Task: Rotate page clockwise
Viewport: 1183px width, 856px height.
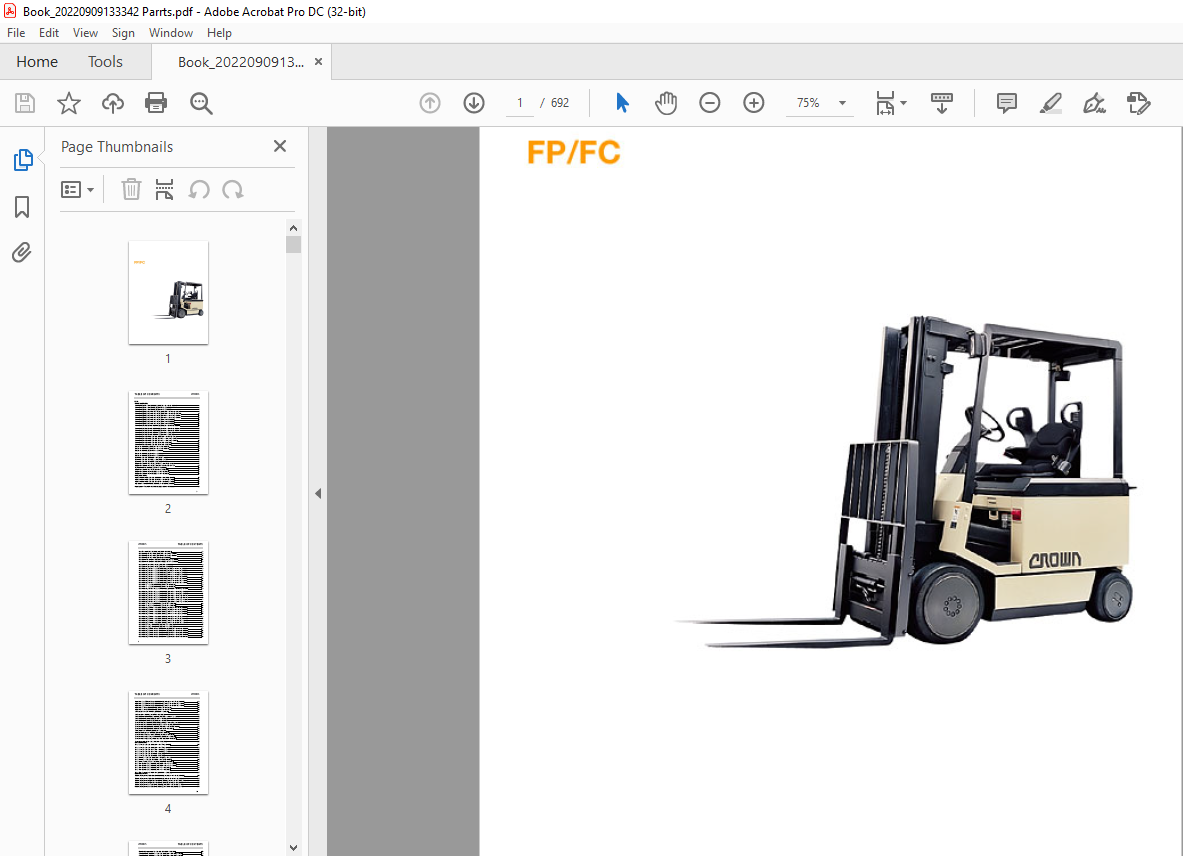Action: [232, 189]
